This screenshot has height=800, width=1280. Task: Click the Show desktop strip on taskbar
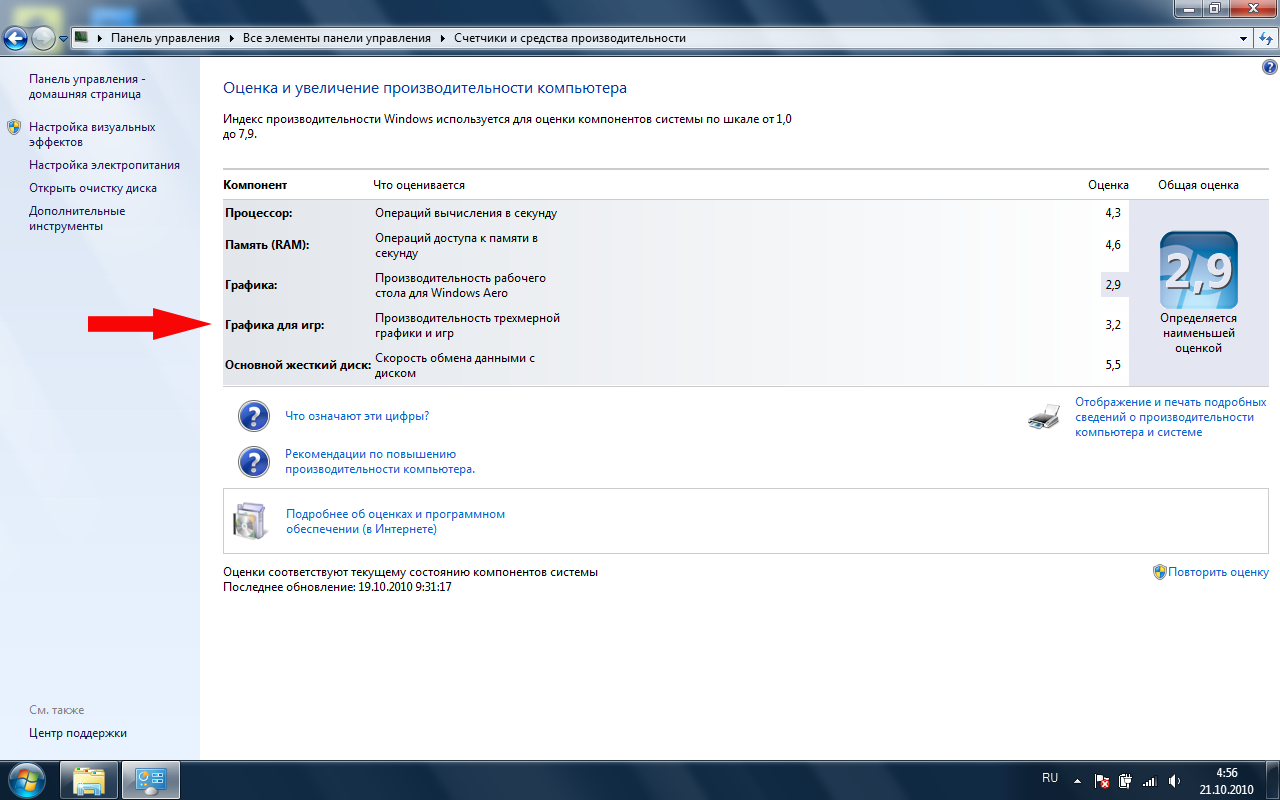pos(1272,781)
